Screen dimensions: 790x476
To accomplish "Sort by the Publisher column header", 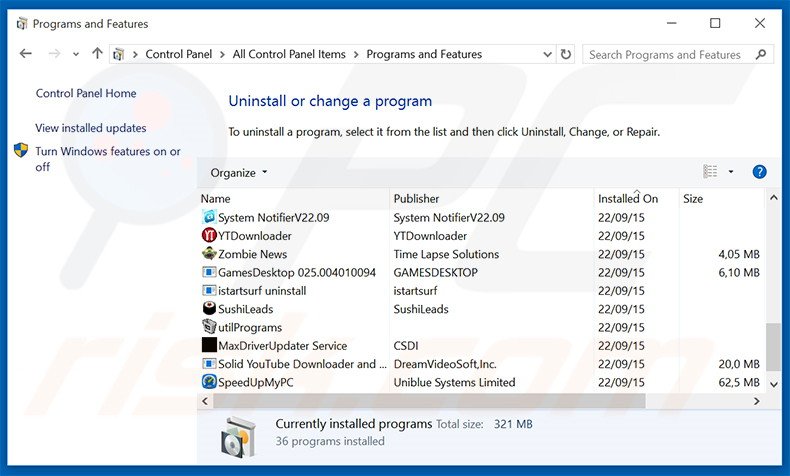I will pos(416,198).
